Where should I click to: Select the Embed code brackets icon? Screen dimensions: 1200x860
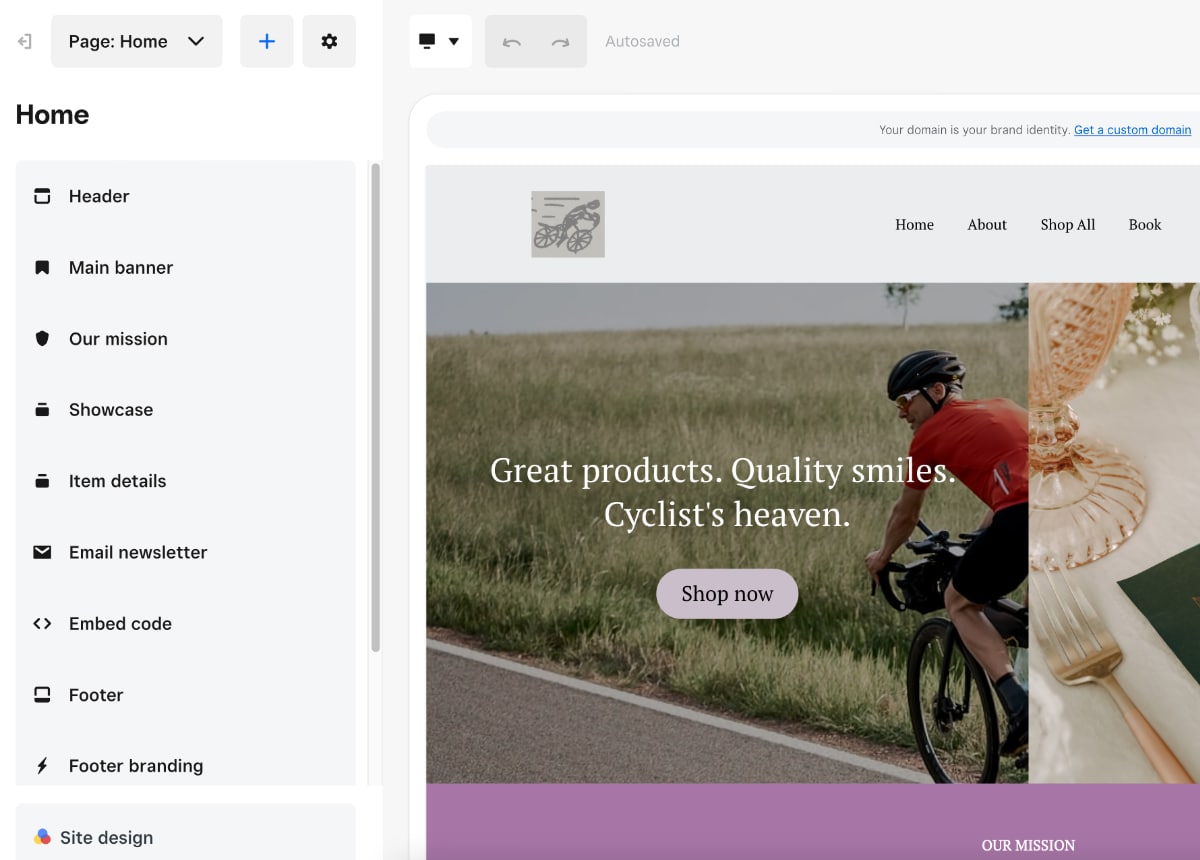coord(42,623)
